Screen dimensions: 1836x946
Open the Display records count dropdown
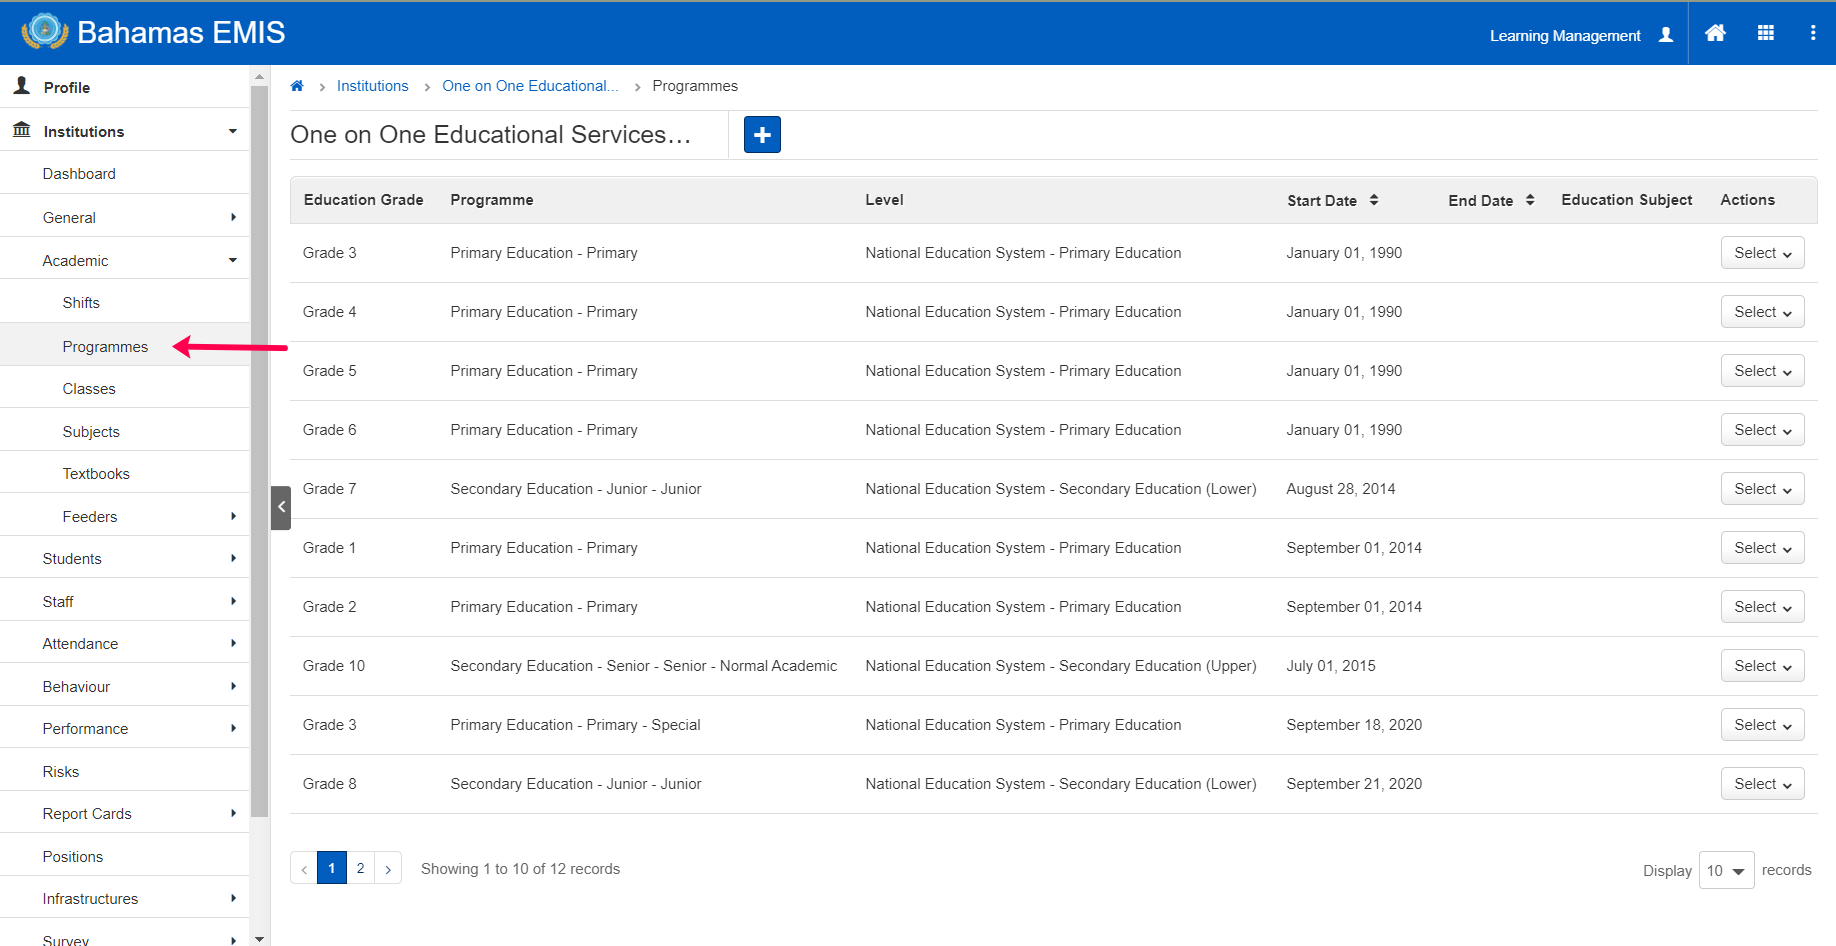pyautogui.click(x=1726, y=871)
